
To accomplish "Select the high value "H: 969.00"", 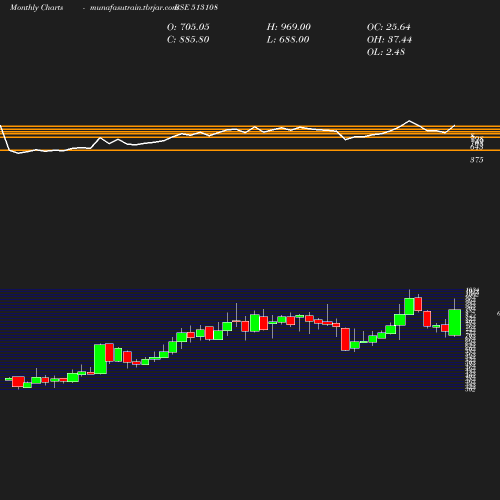I will 288,27.
